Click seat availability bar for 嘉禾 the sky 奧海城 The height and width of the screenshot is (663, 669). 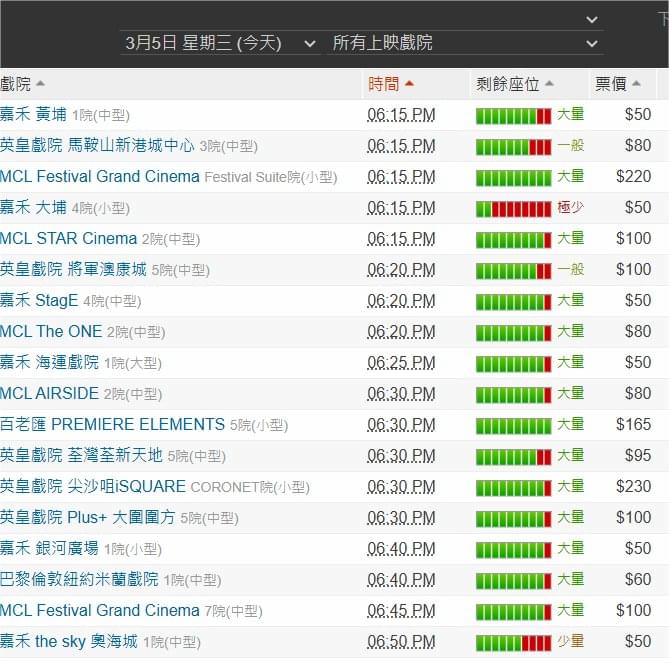pos(514,643)
